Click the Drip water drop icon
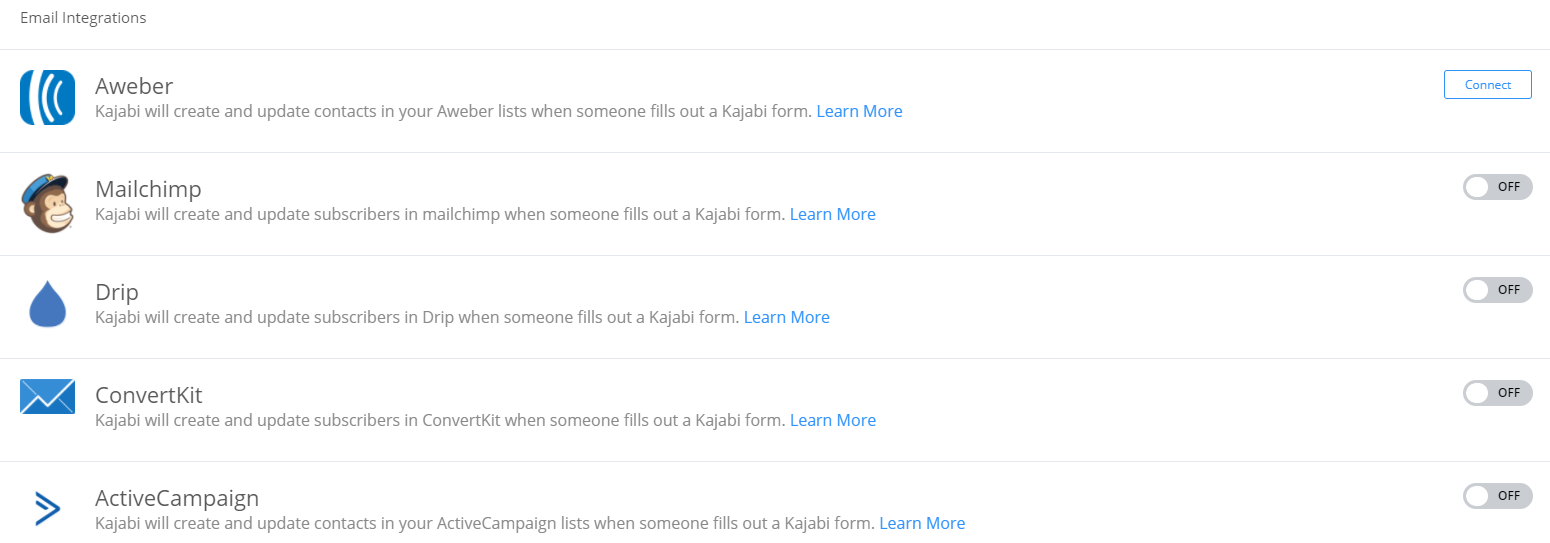This screenshot has height=543, width=1550. click(47, 303)
